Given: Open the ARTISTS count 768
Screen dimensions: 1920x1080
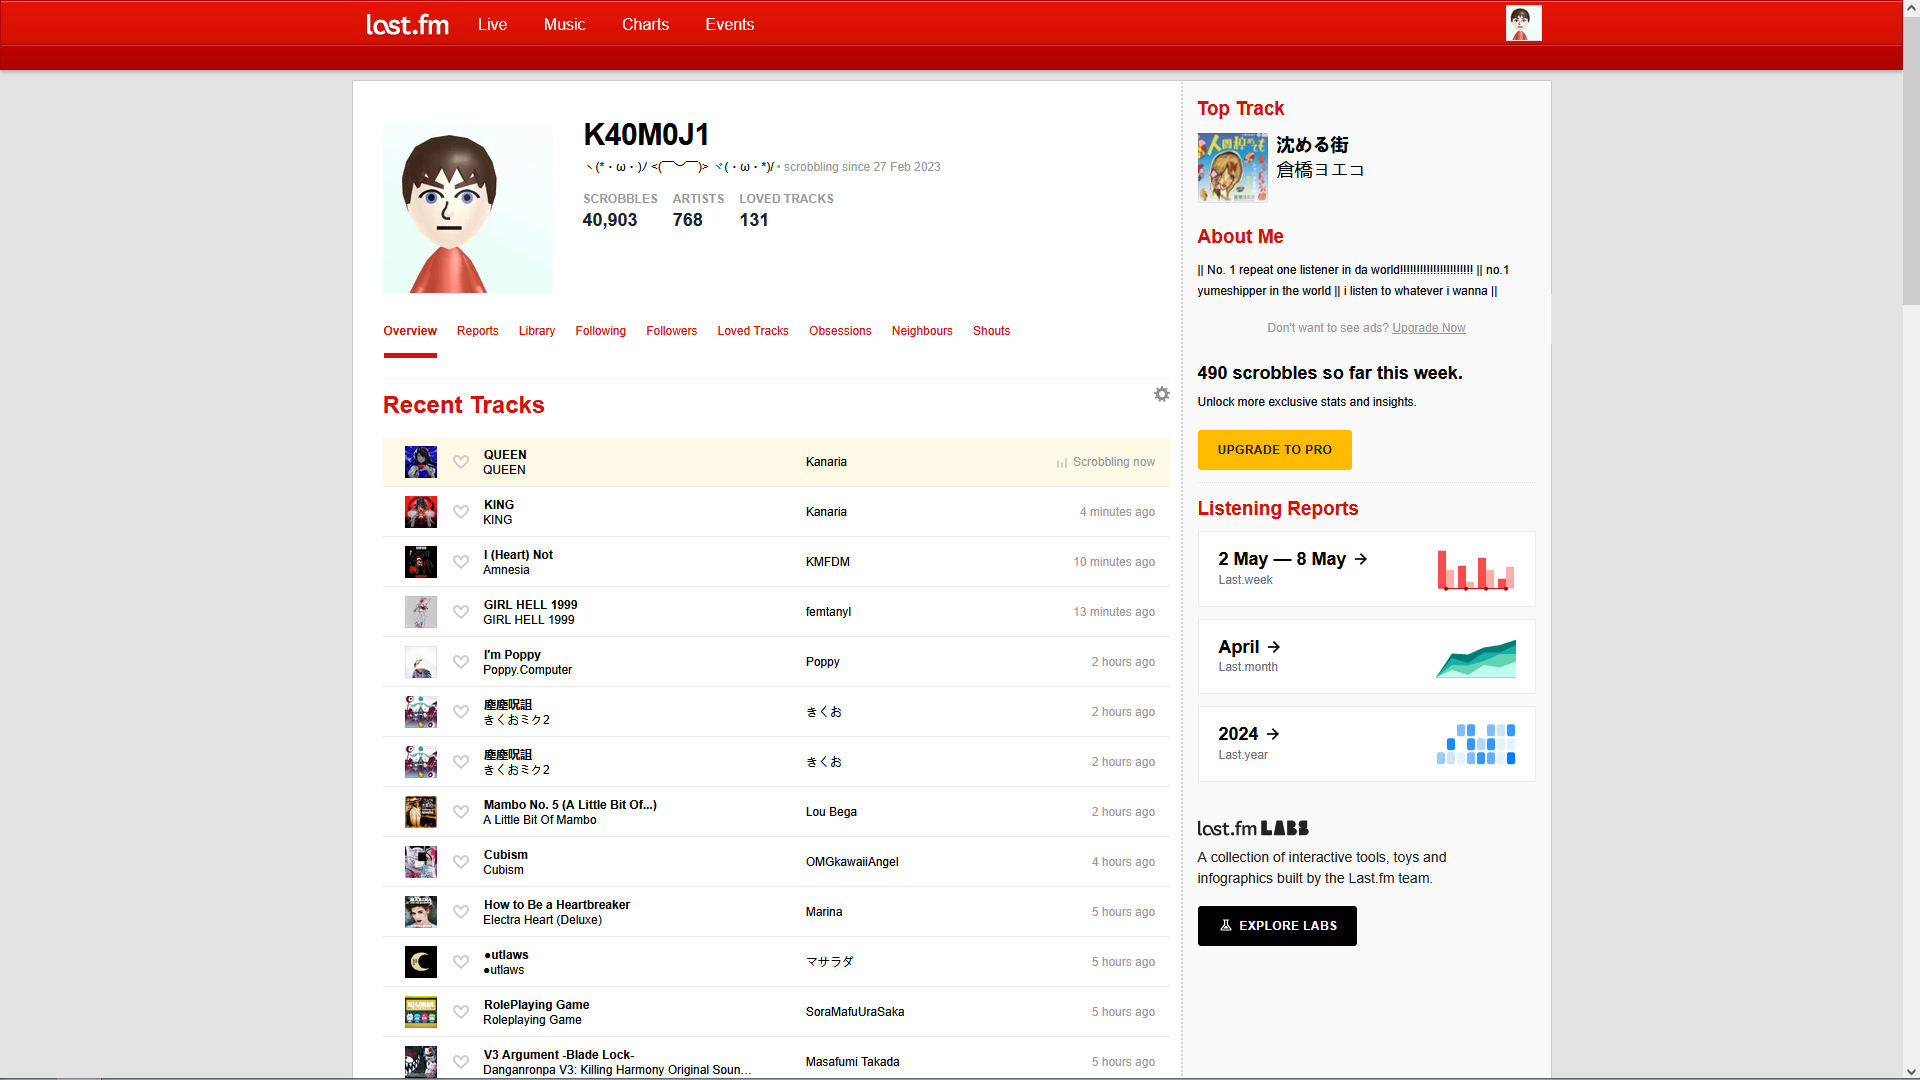Looking at the screenshot, I should click(x=687, y=220).
